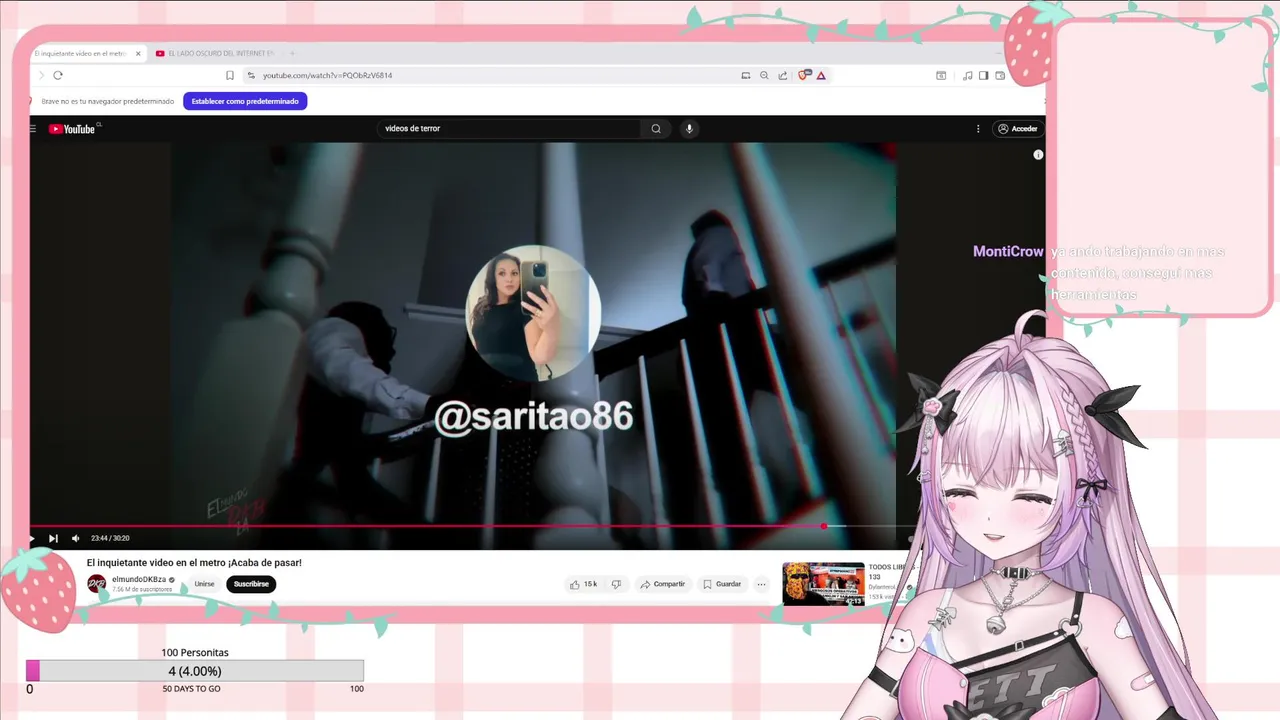Dislike the video with thumbs down
The height and width of the screenshot is (720, 1280).
616,584
